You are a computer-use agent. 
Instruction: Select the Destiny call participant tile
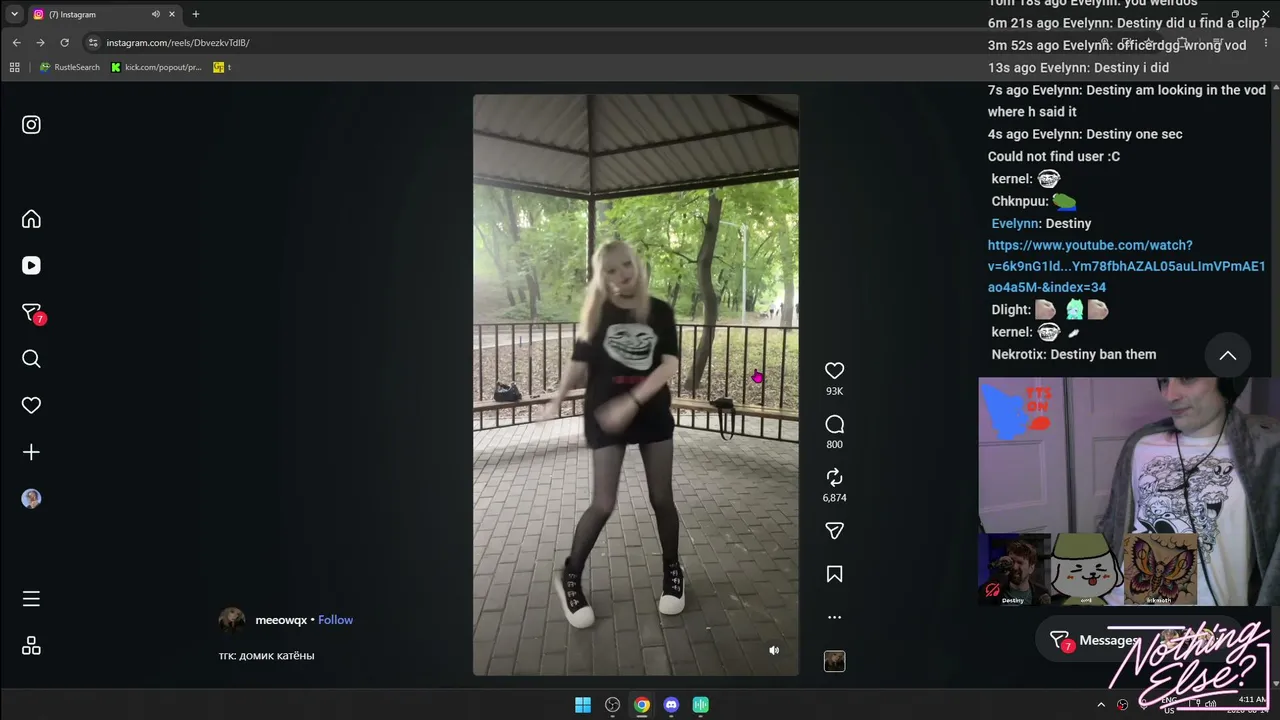click(1014, 569)
